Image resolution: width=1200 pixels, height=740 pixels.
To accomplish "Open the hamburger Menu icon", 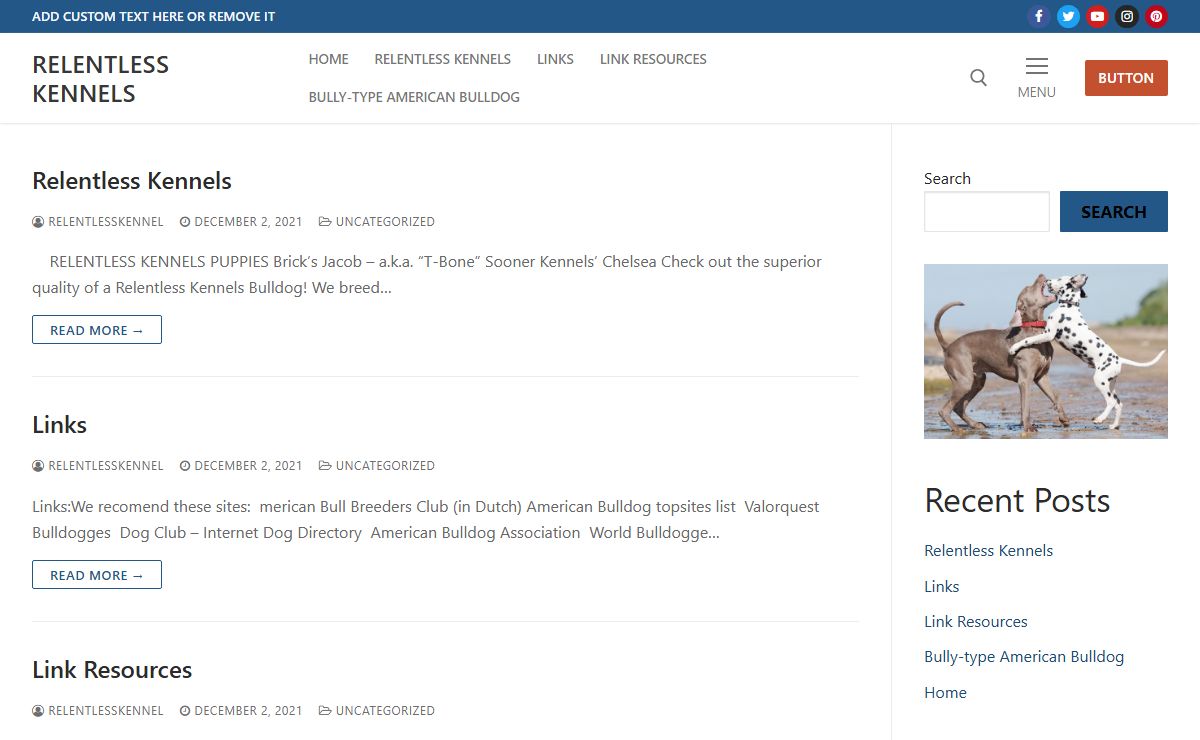I will pyautogui.click(x=1036, y=77).
